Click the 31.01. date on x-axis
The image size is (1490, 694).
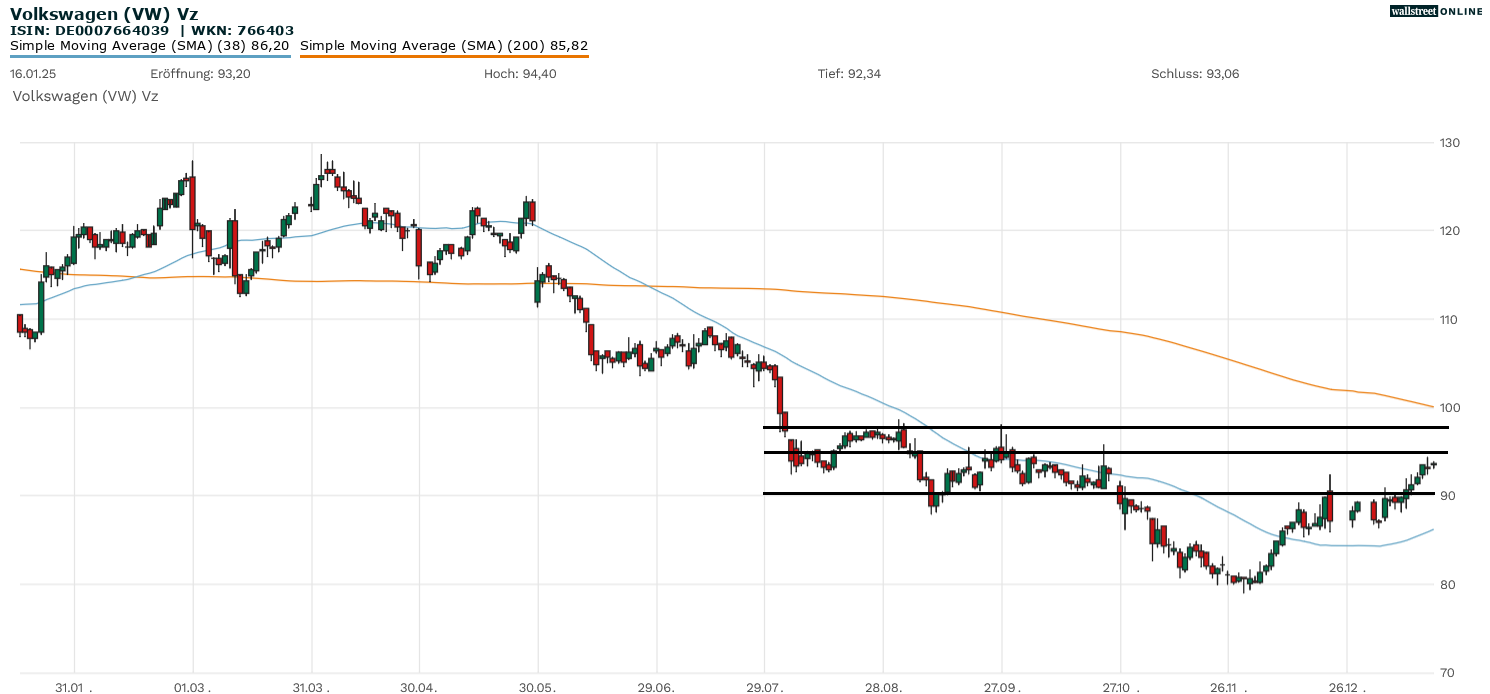tap(75, 688)
